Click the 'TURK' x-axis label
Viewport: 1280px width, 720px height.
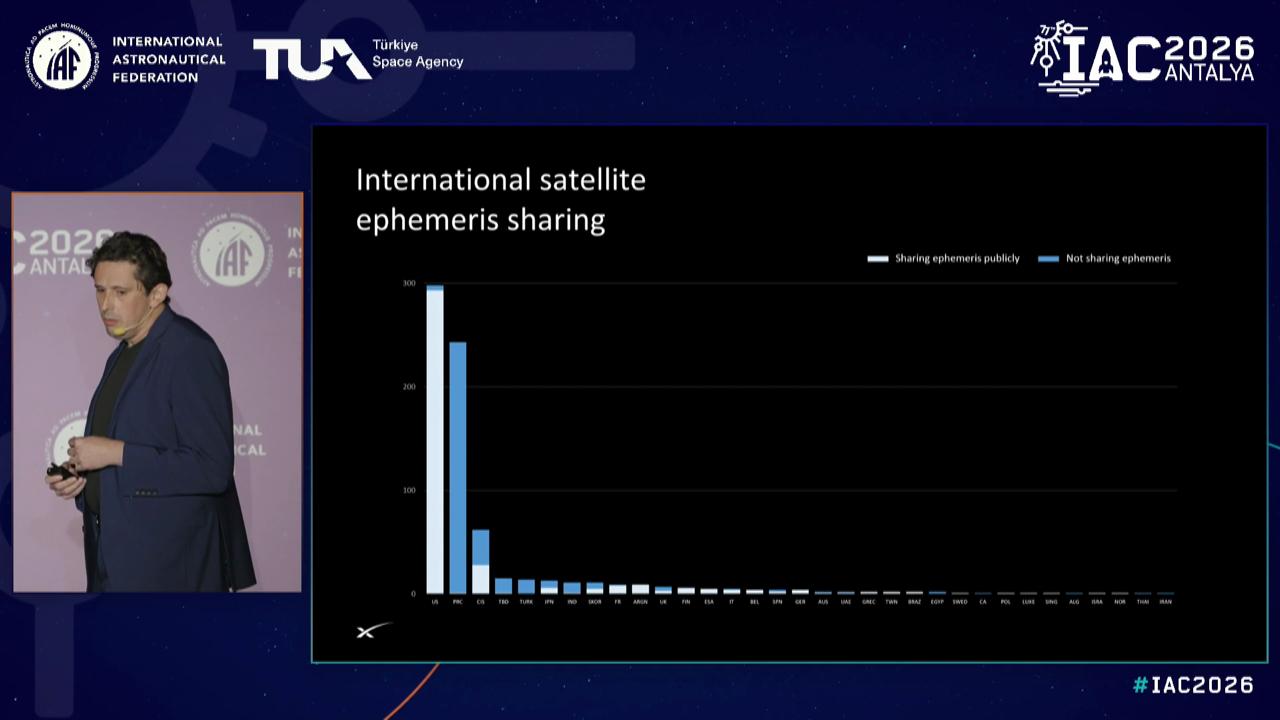coord(526,602)
